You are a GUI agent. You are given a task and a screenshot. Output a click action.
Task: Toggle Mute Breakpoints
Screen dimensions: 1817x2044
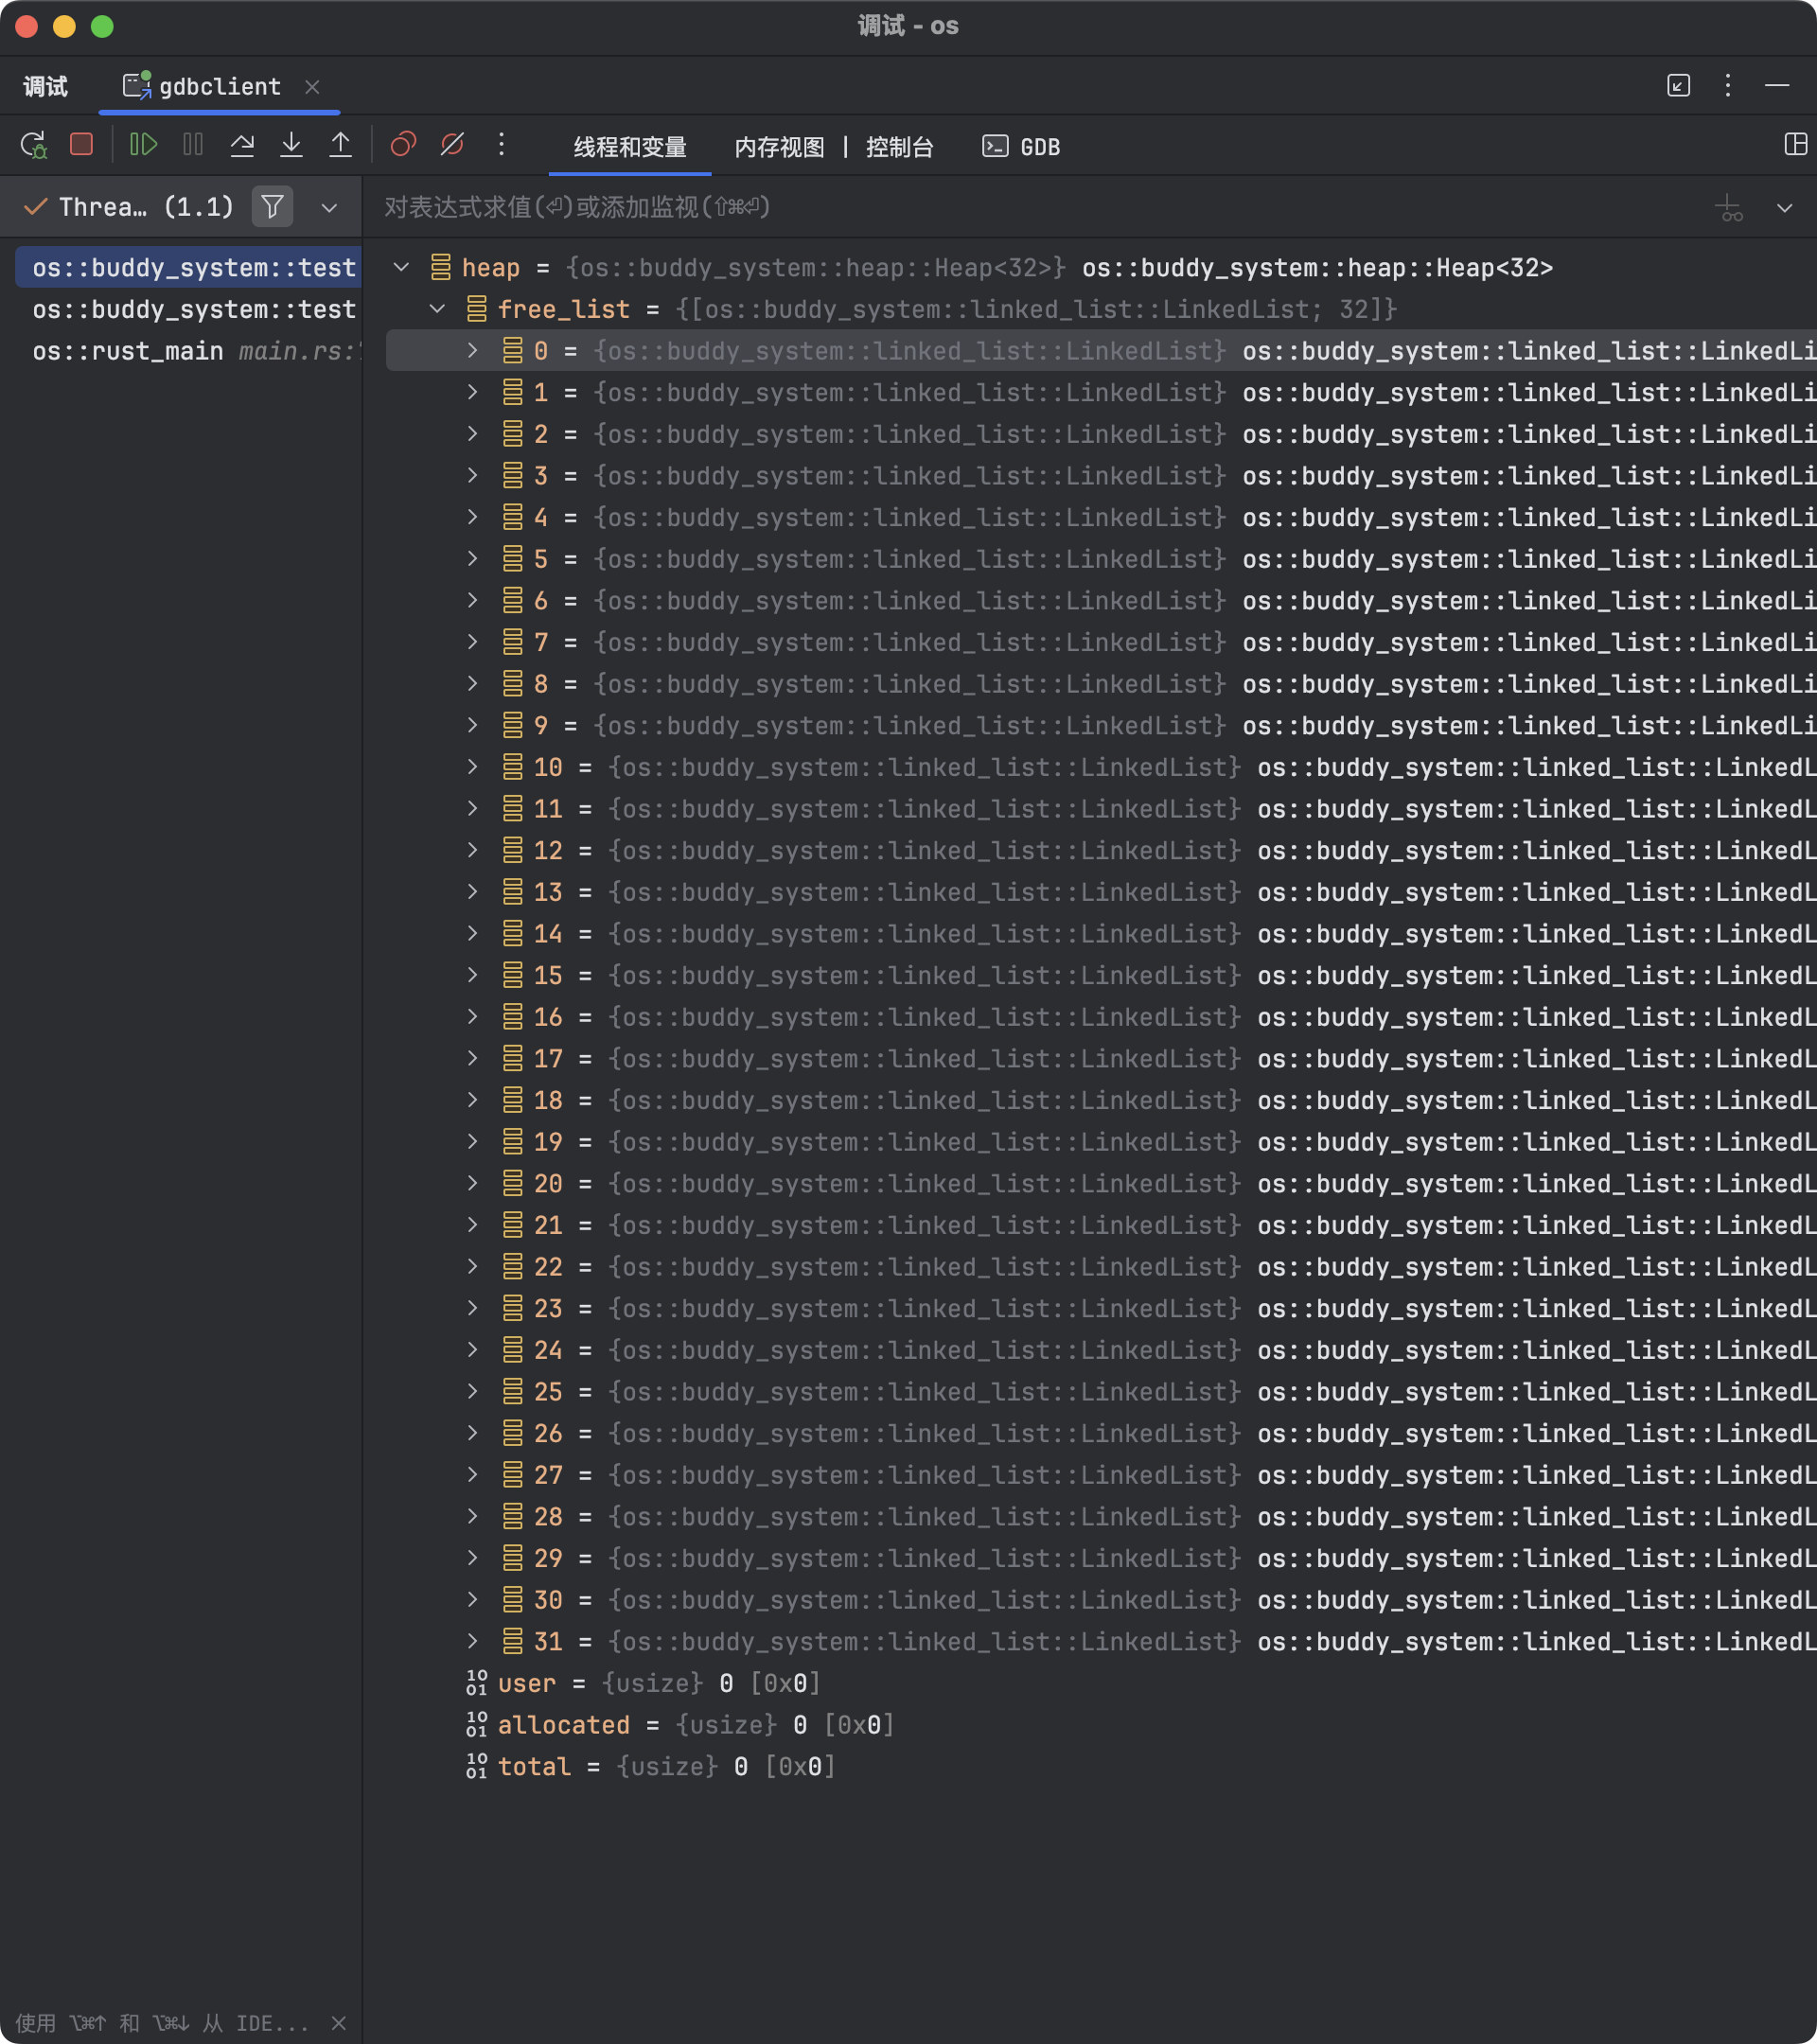(x=452, y=145)
